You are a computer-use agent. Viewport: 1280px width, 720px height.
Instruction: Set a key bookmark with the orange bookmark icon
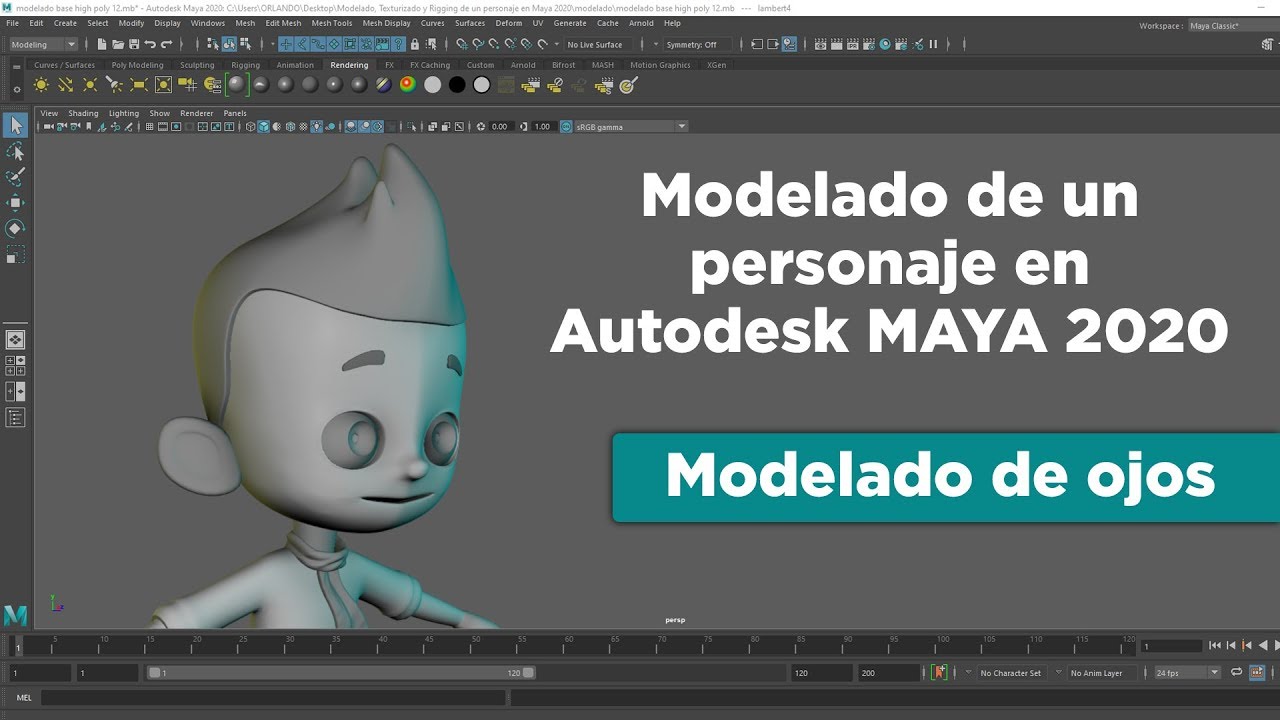tap(939, 673)
